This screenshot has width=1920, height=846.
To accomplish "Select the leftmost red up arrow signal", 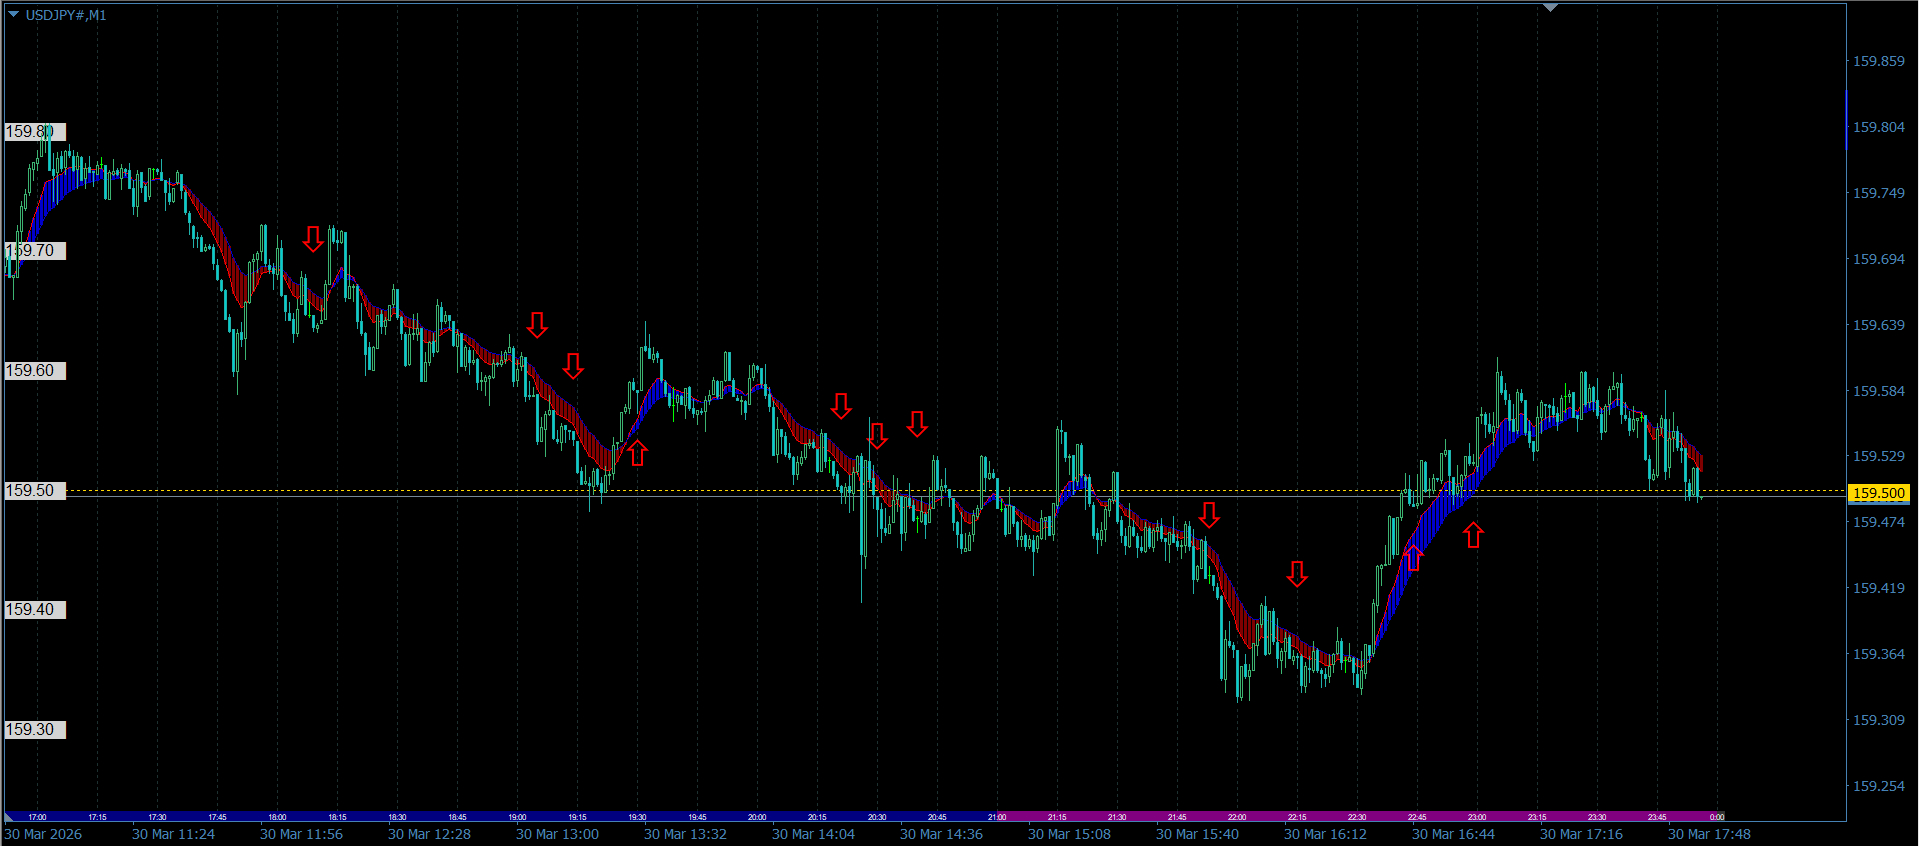I will click(x=637, y=453).
